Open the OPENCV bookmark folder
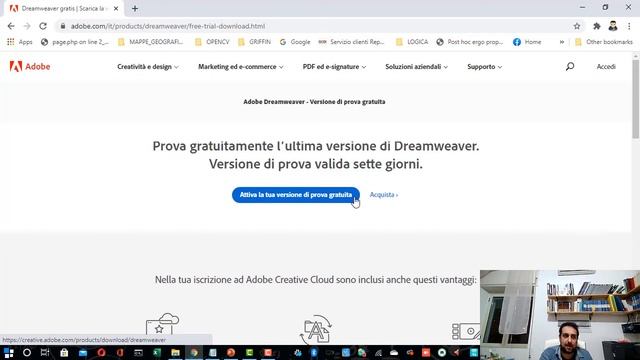640x360 pixels. [212, 42]
